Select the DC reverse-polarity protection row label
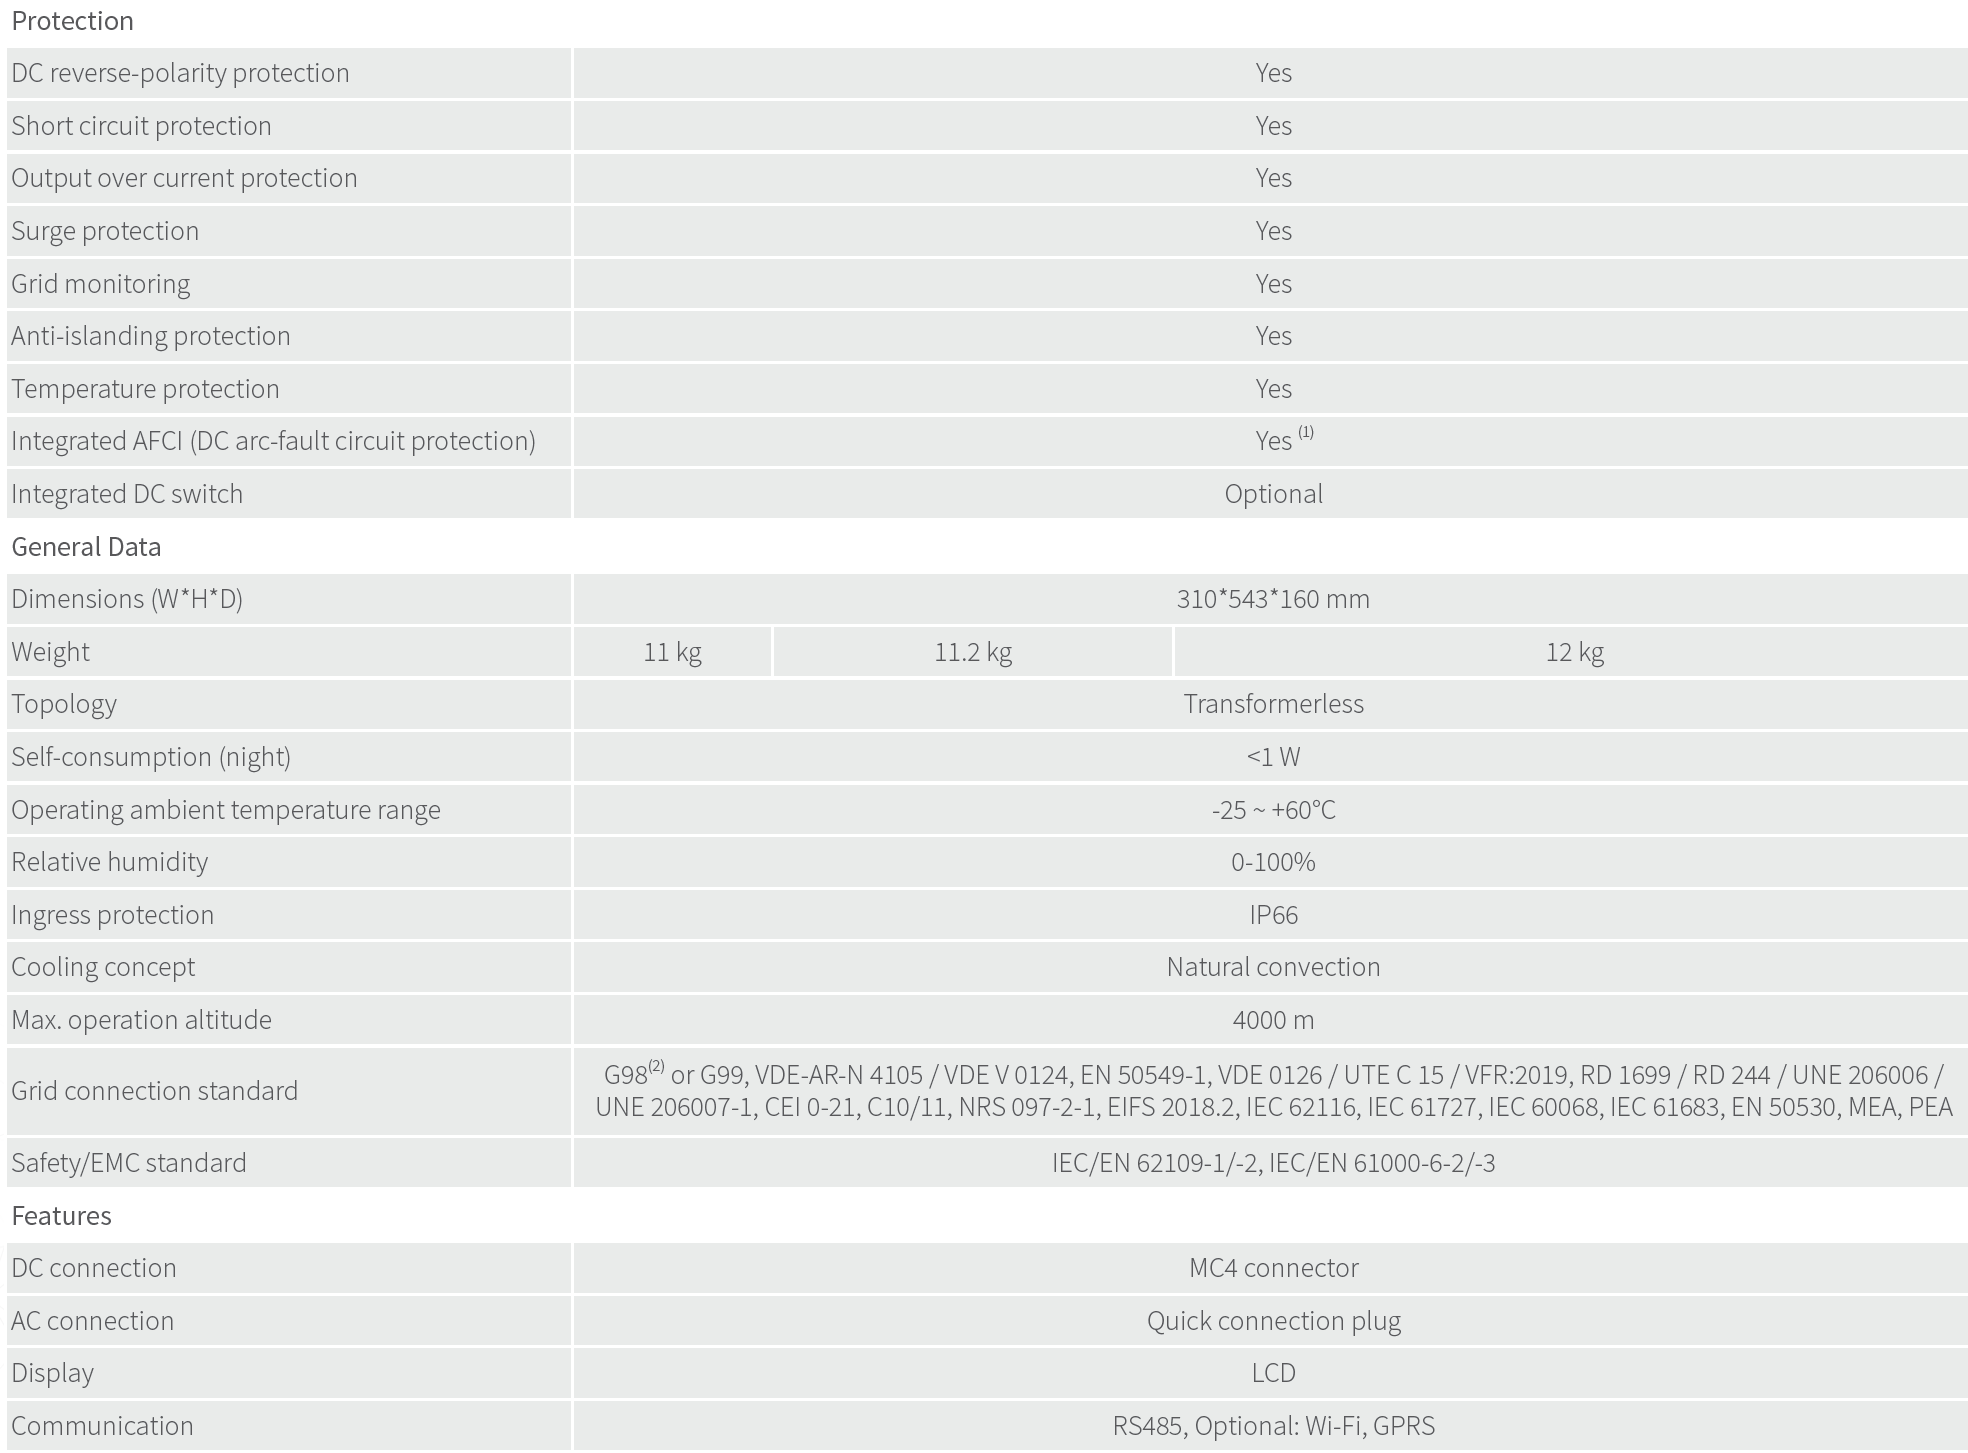This screenshot has height=1453, width=1968. [180, 73]
